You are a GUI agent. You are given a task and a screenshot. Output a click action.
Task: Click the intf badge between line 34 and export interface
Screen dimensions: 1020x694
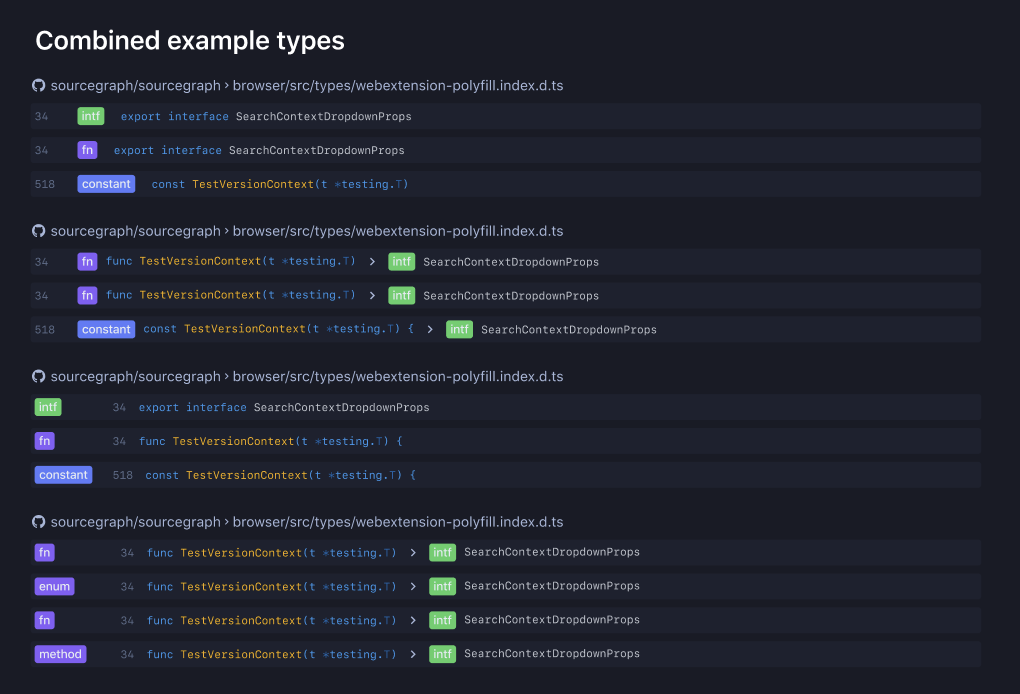[91, 116]
